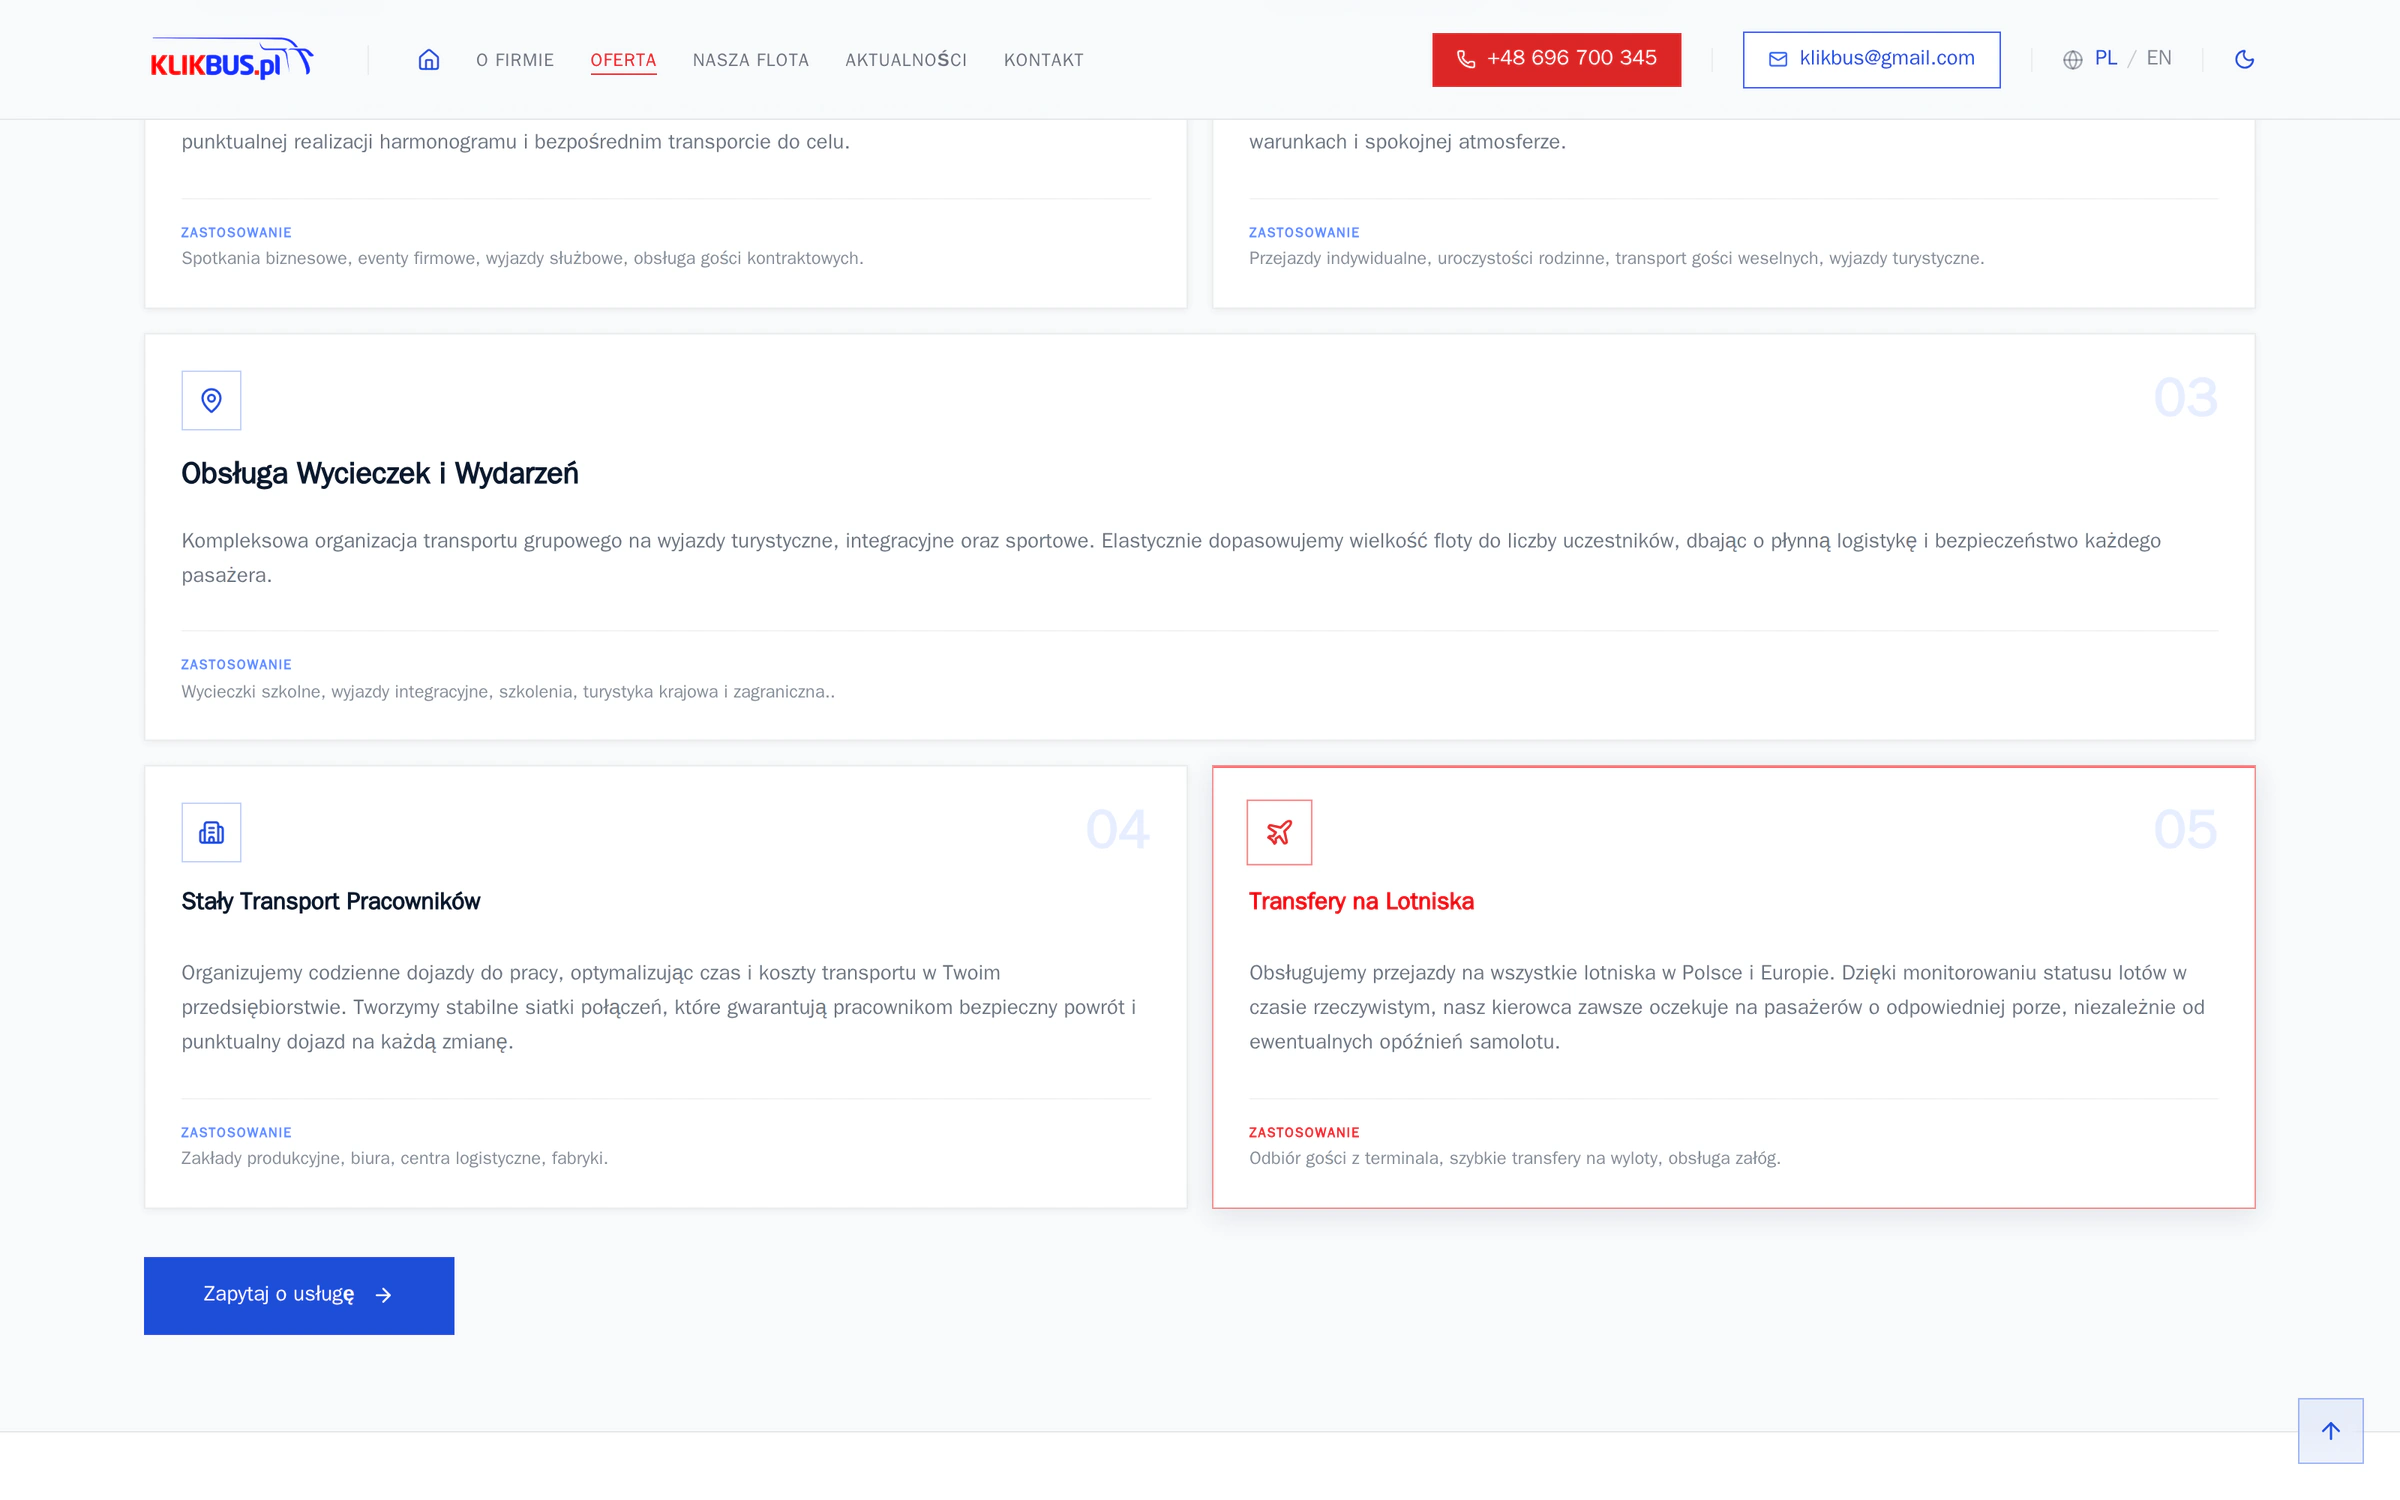Image resolution: width=2400 pixels, height=1500 pixels.
Task: Navigate to KONTAKT page
Action: (1044, 60)
